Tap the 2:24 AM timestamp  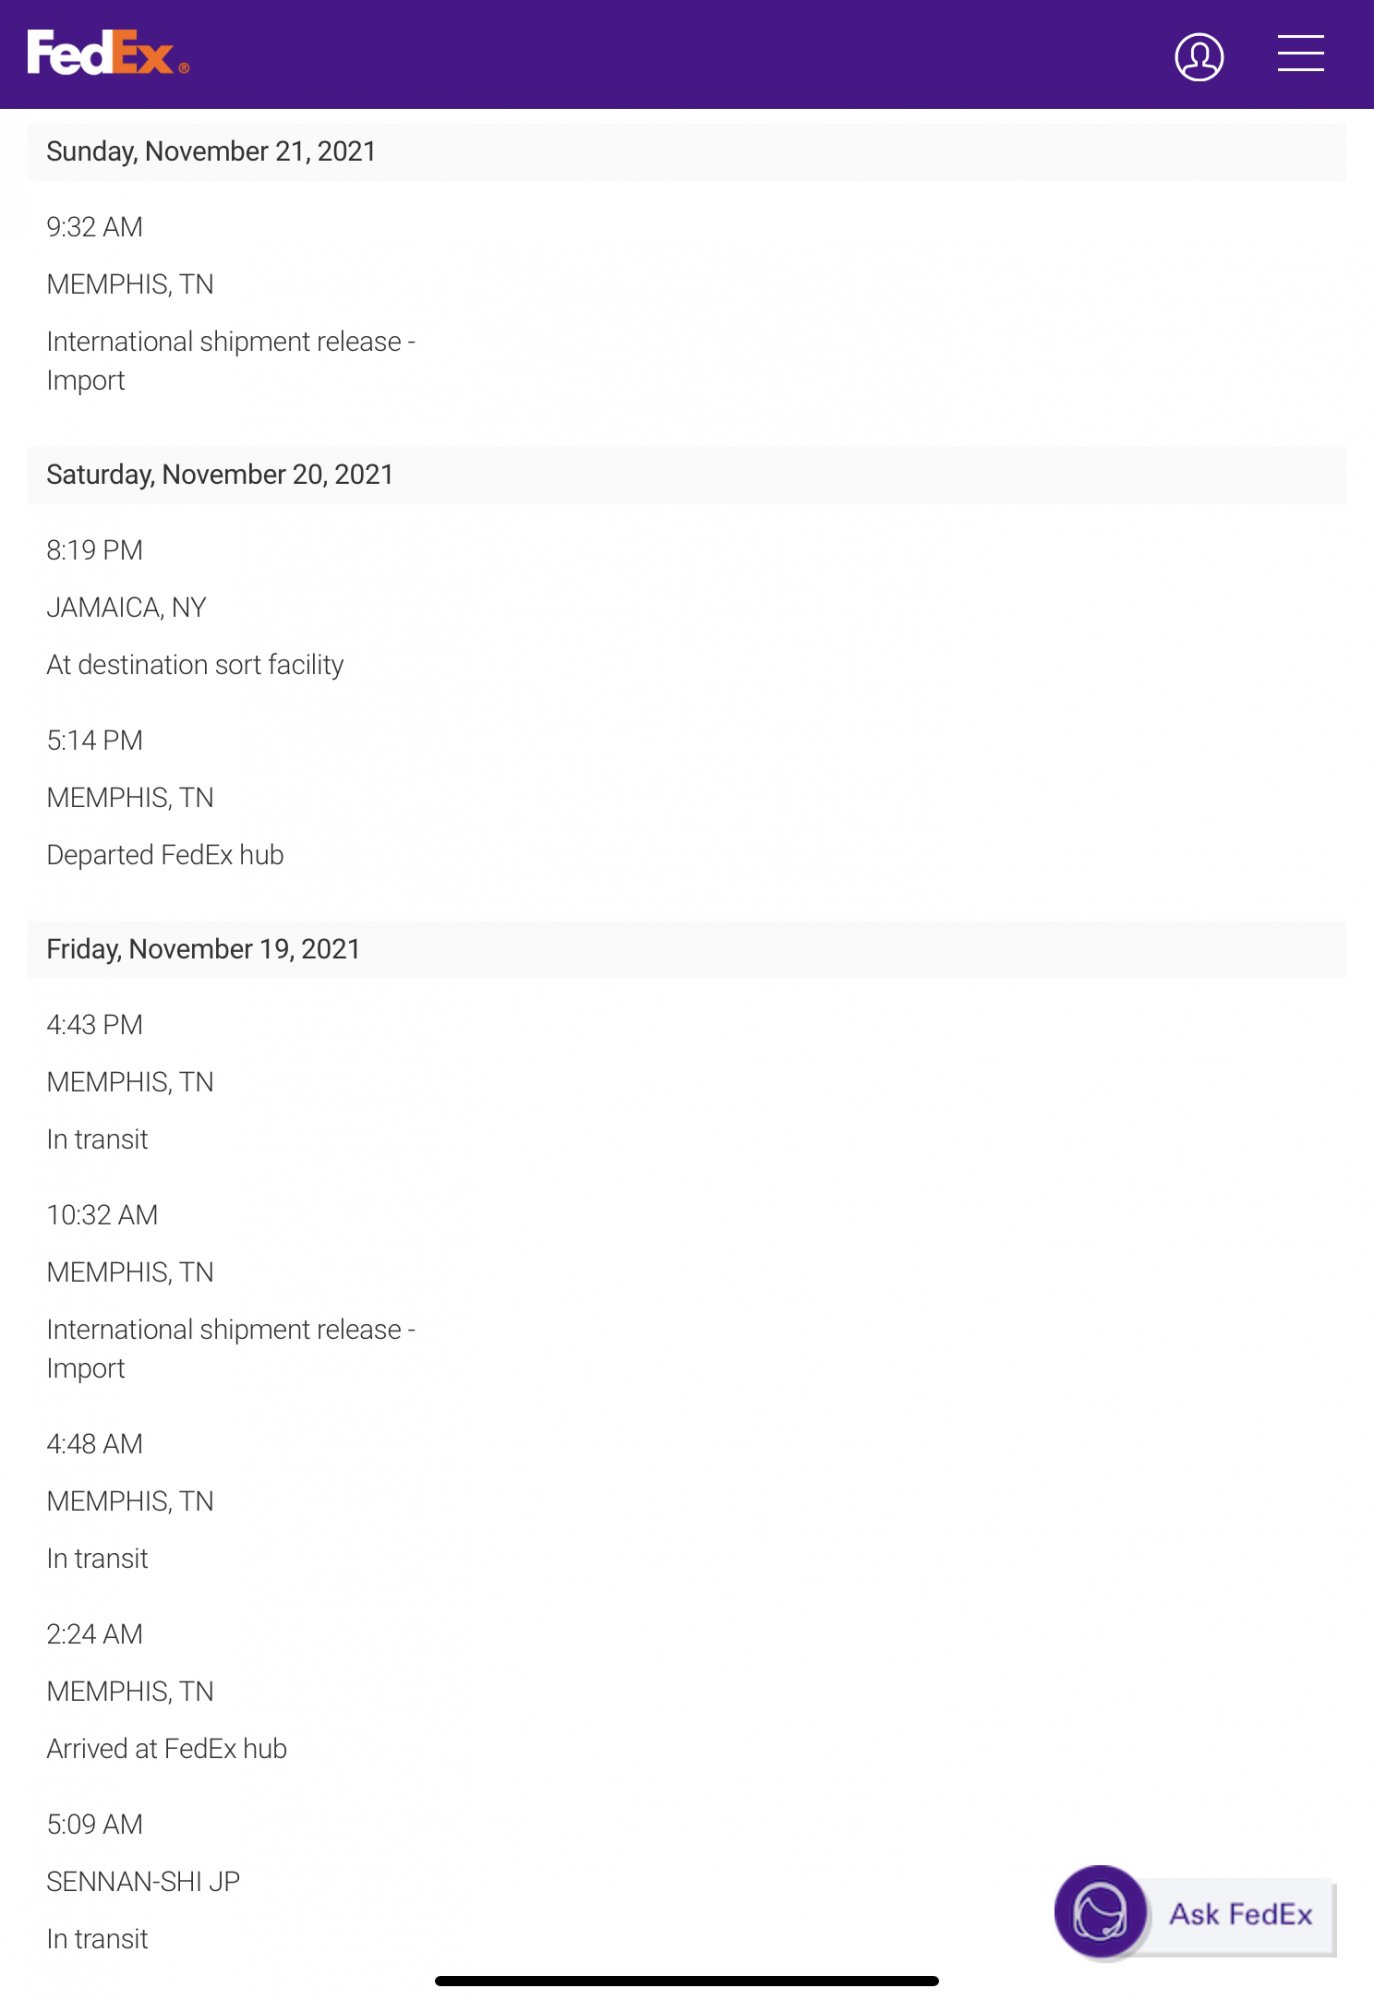95,1634
